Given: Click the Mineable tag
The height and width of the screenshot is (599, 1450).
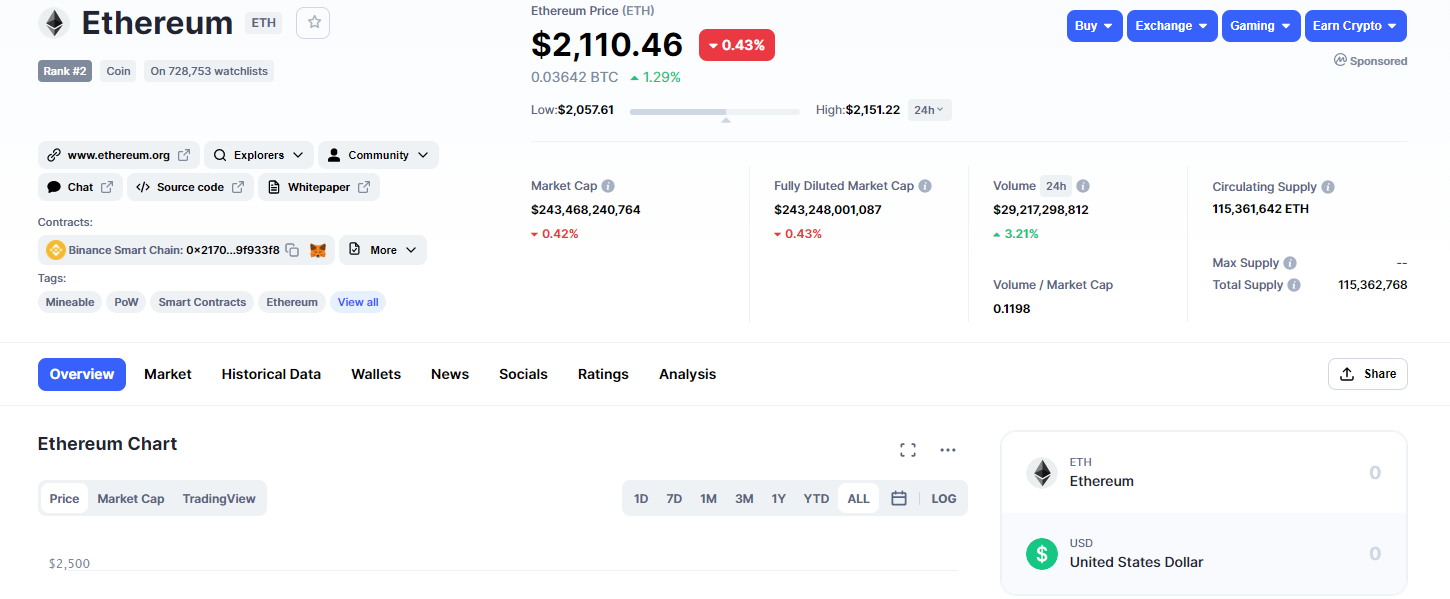Looking at the screenshot, I should click(x=70, y=302).
